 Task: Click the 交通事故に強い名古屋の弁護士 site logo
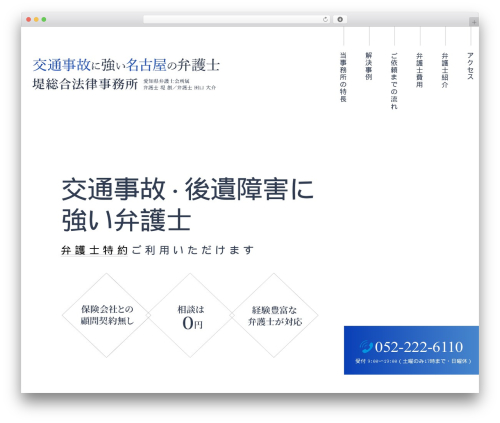tap(126, 65)
